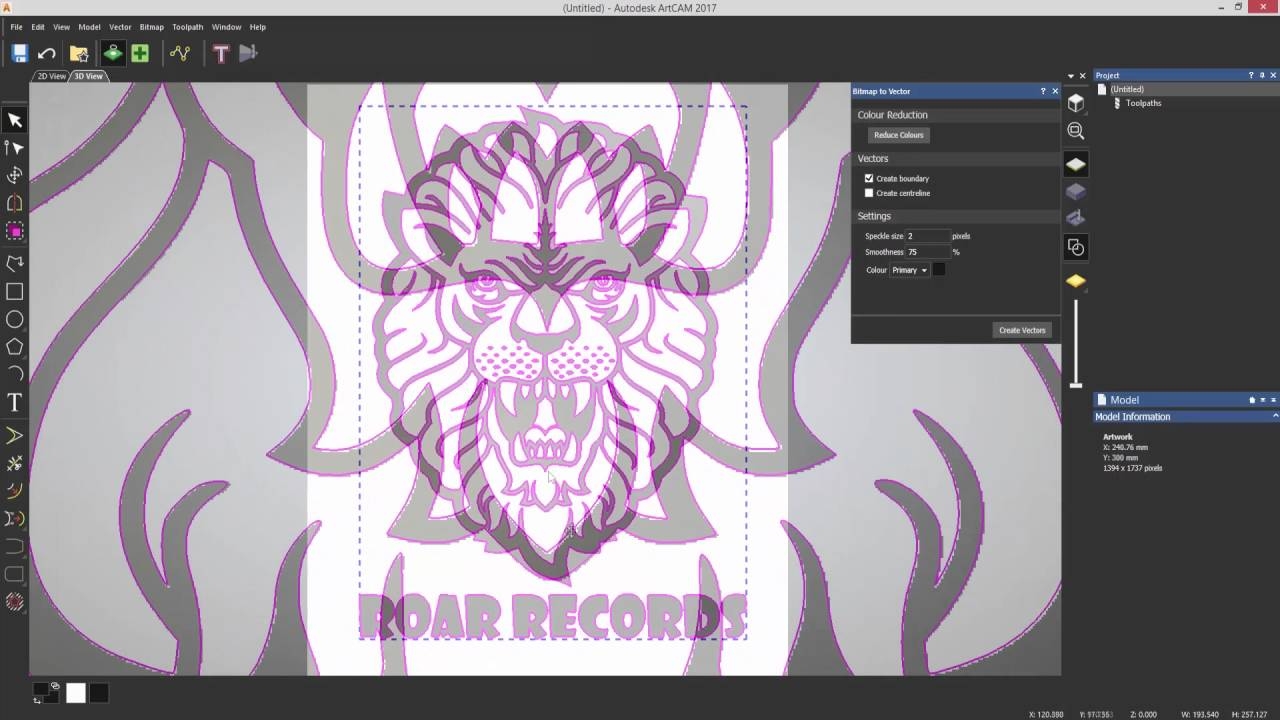1280x720 pixels.
Task: Select the Transform move tool
Action: [15, 175]
